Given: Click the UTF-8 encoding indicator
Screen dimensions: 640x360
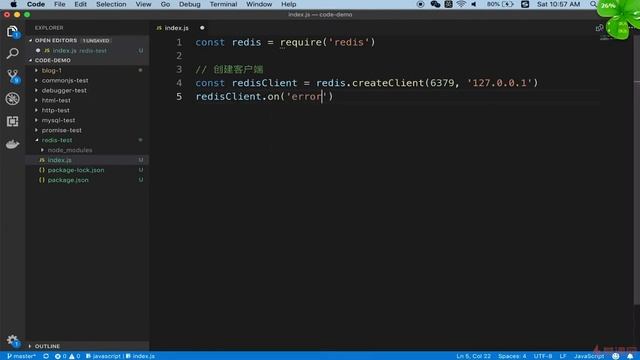Looking at the screenshot, I should pos(543,356).
